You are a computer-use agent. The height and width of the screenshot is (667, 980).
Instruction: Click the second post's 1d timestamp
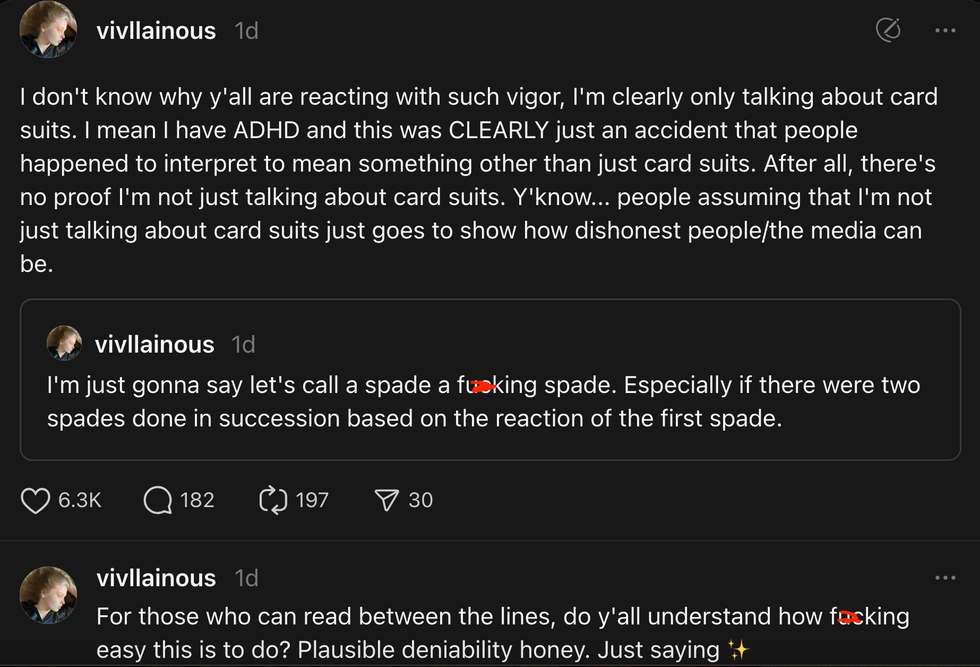[246, 578]
